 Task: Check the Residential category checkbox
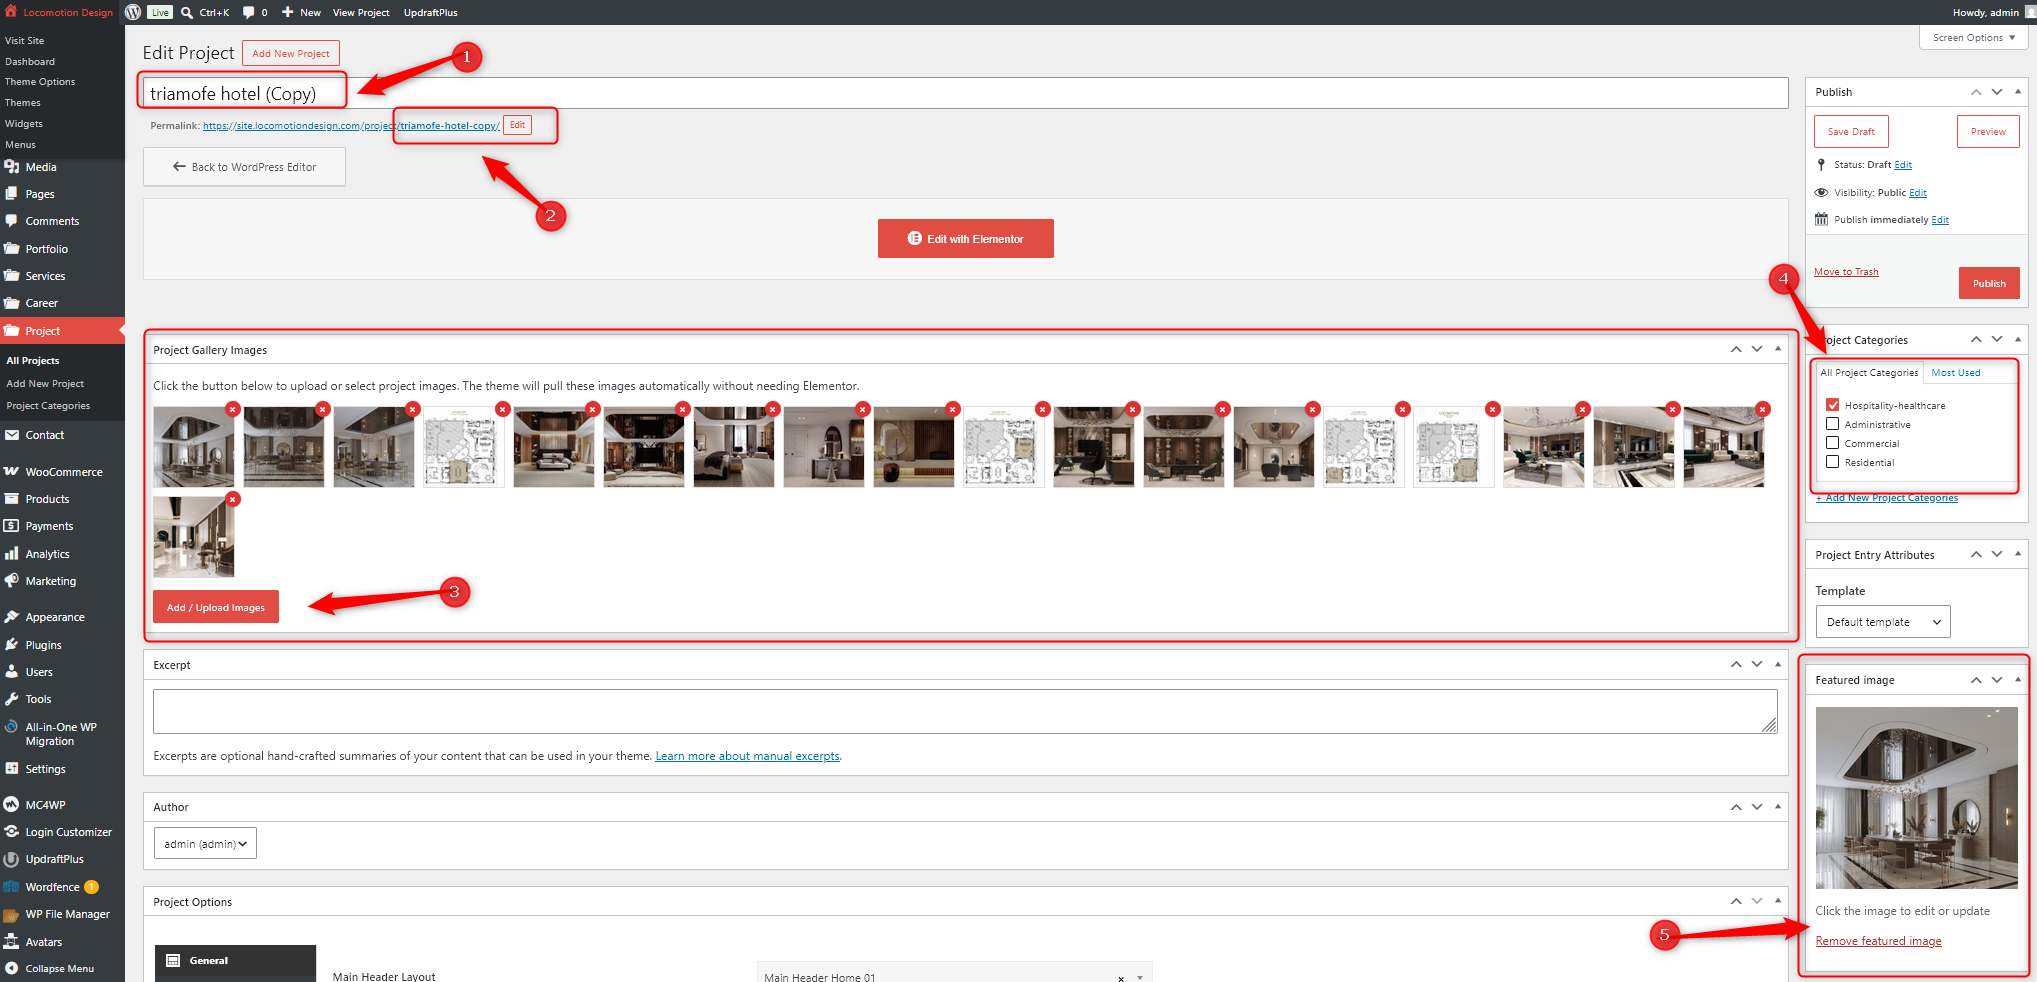click(1832, 462)
